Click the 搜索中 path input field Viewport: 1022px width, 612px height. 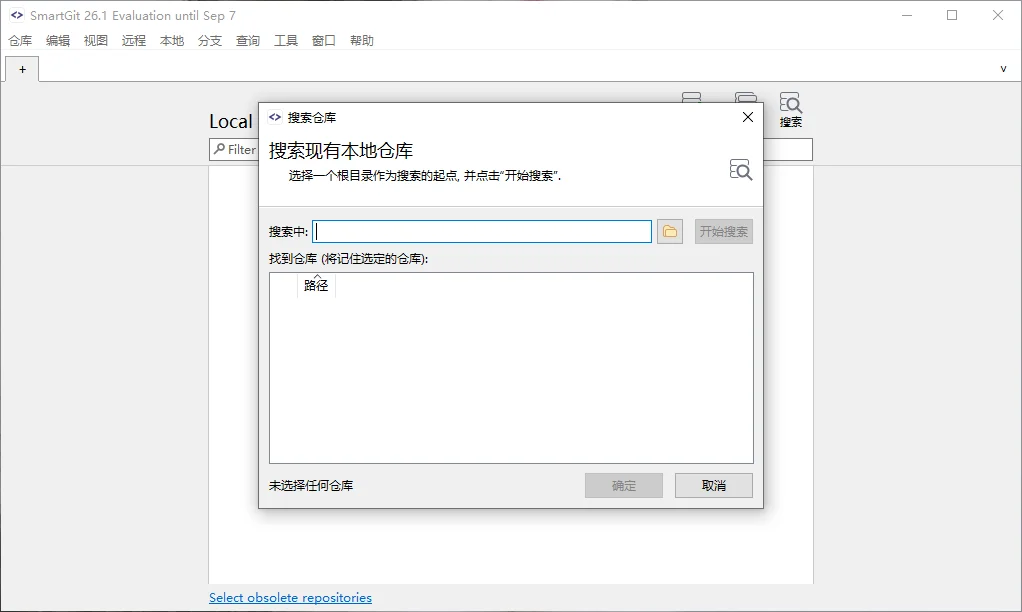coord(482,231)
